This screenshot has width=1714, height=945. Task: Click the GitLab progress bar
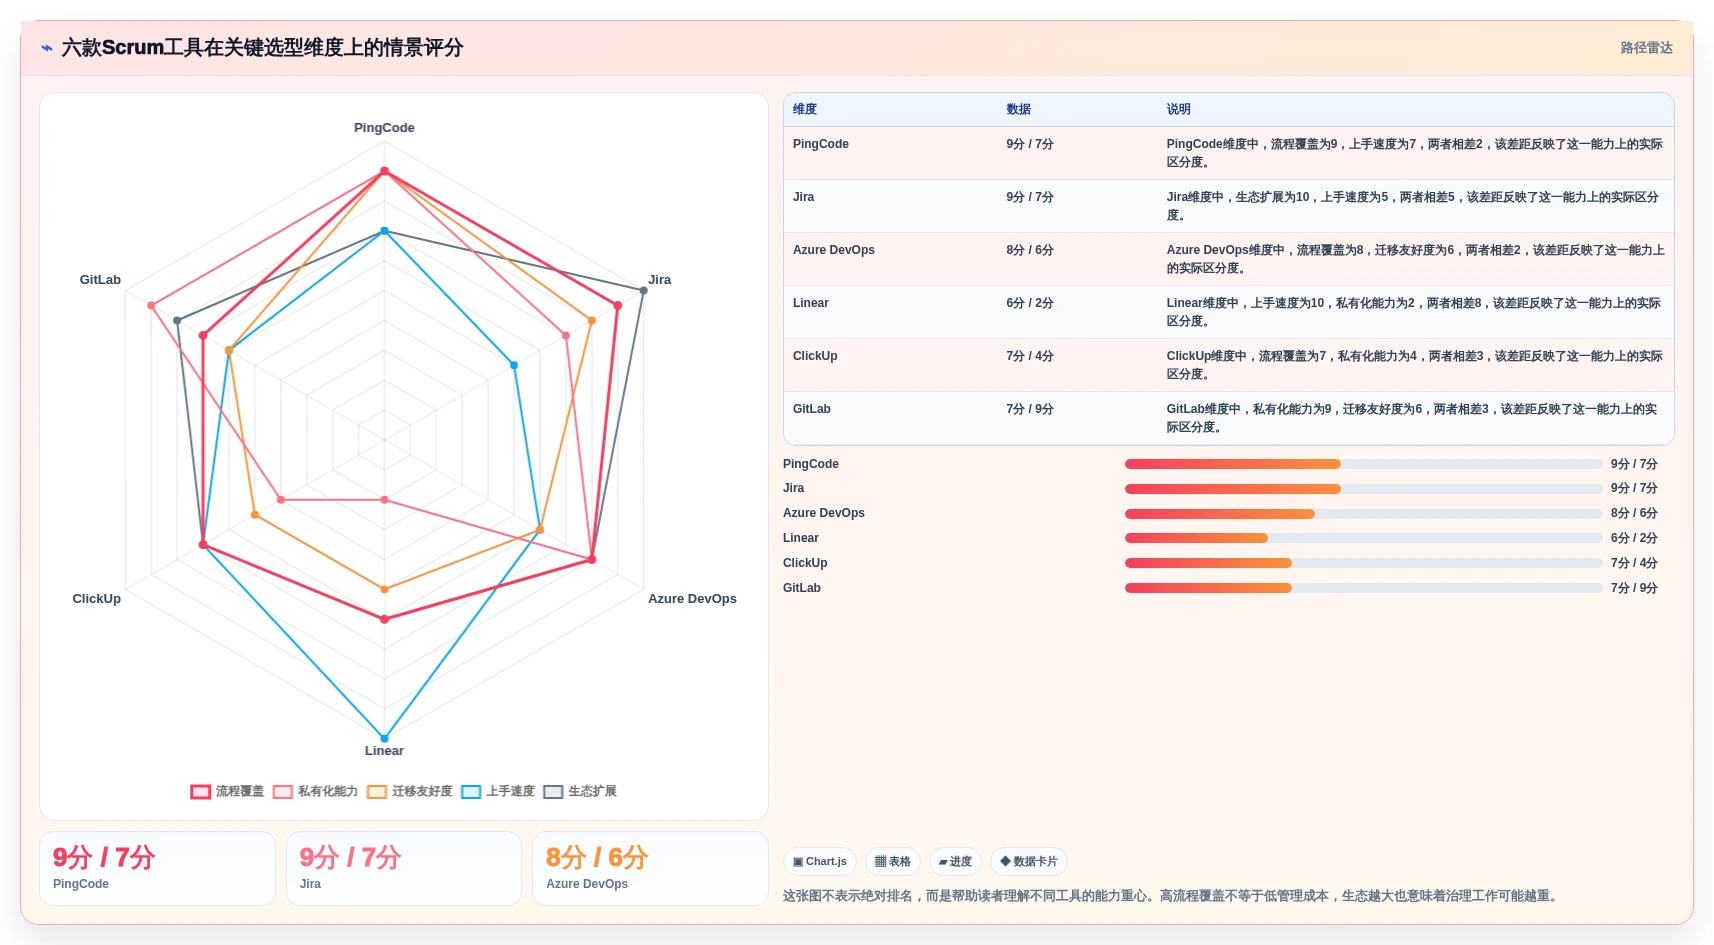coord(1363,588)
